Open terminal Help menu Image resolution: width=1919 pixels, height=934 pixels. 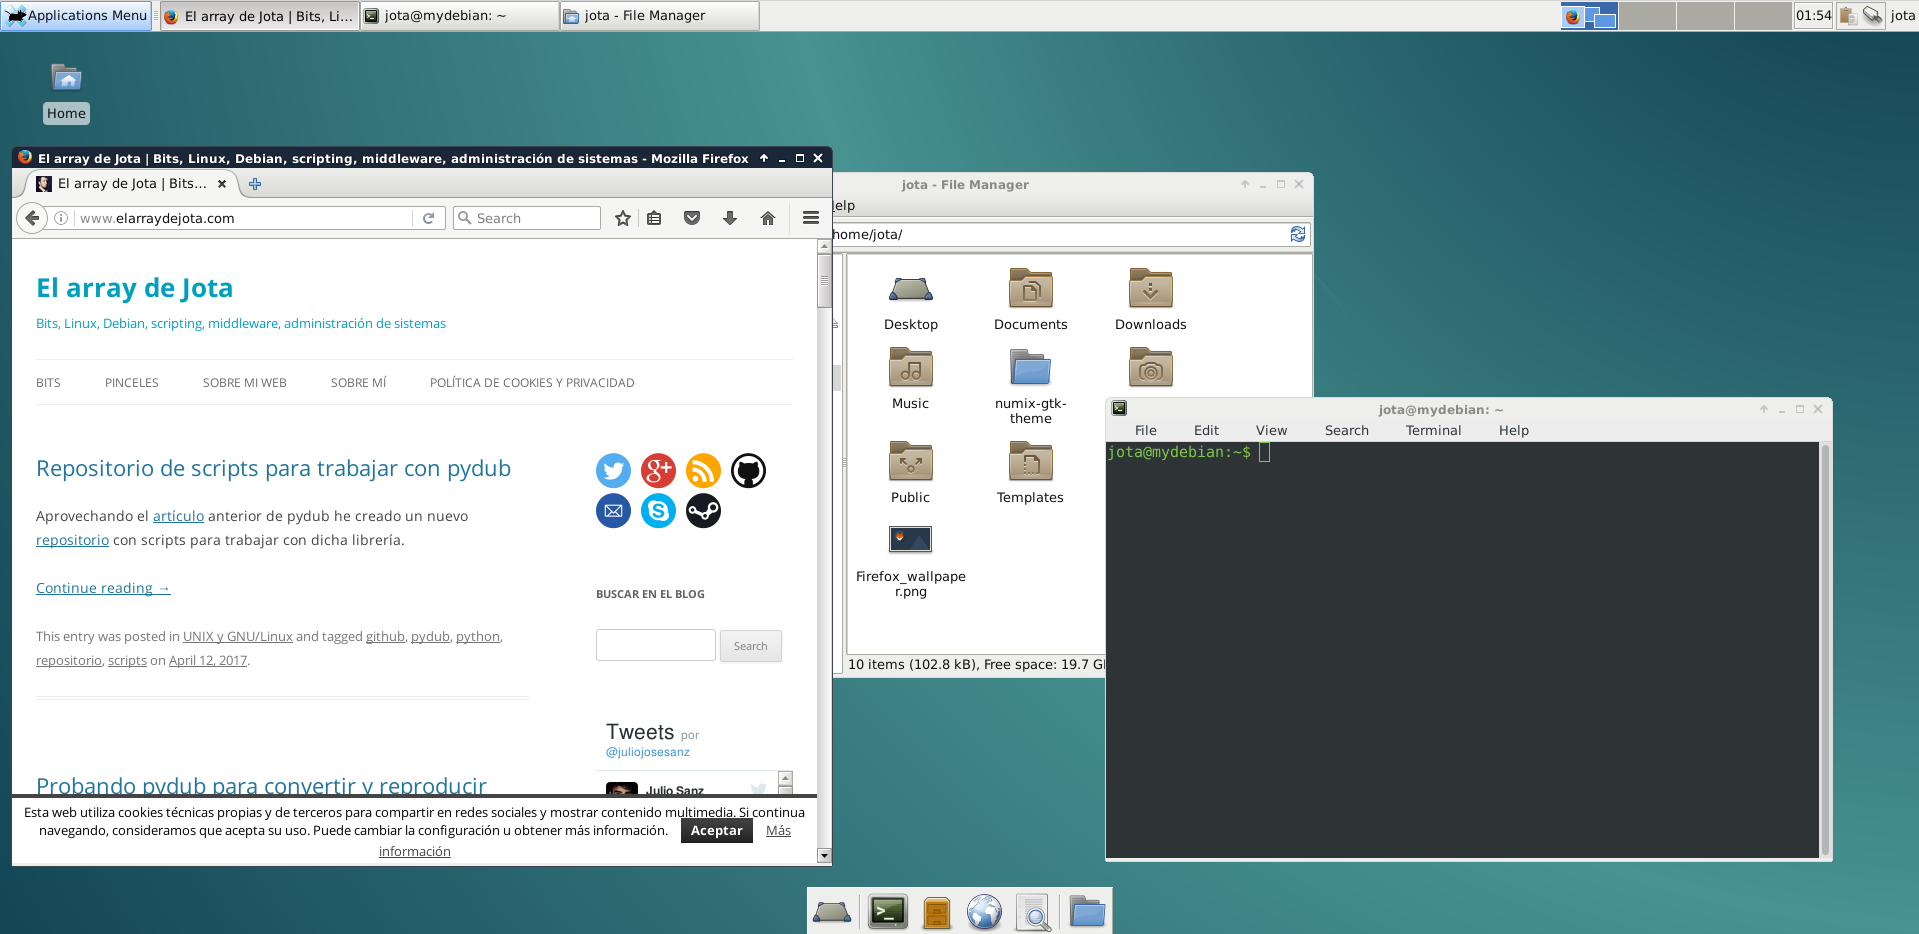click(1513, 430)
